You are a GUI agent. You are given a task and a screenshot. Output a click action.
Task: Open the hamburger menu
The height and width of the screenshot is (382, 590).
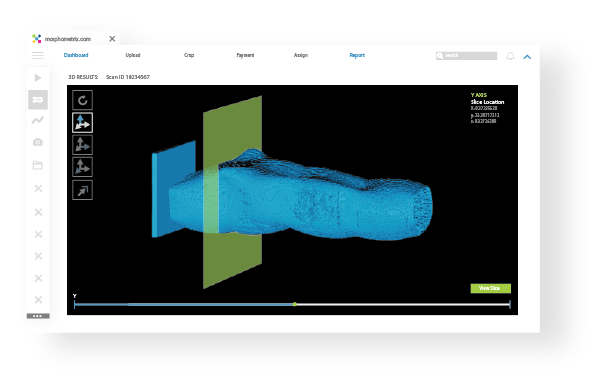38,56
